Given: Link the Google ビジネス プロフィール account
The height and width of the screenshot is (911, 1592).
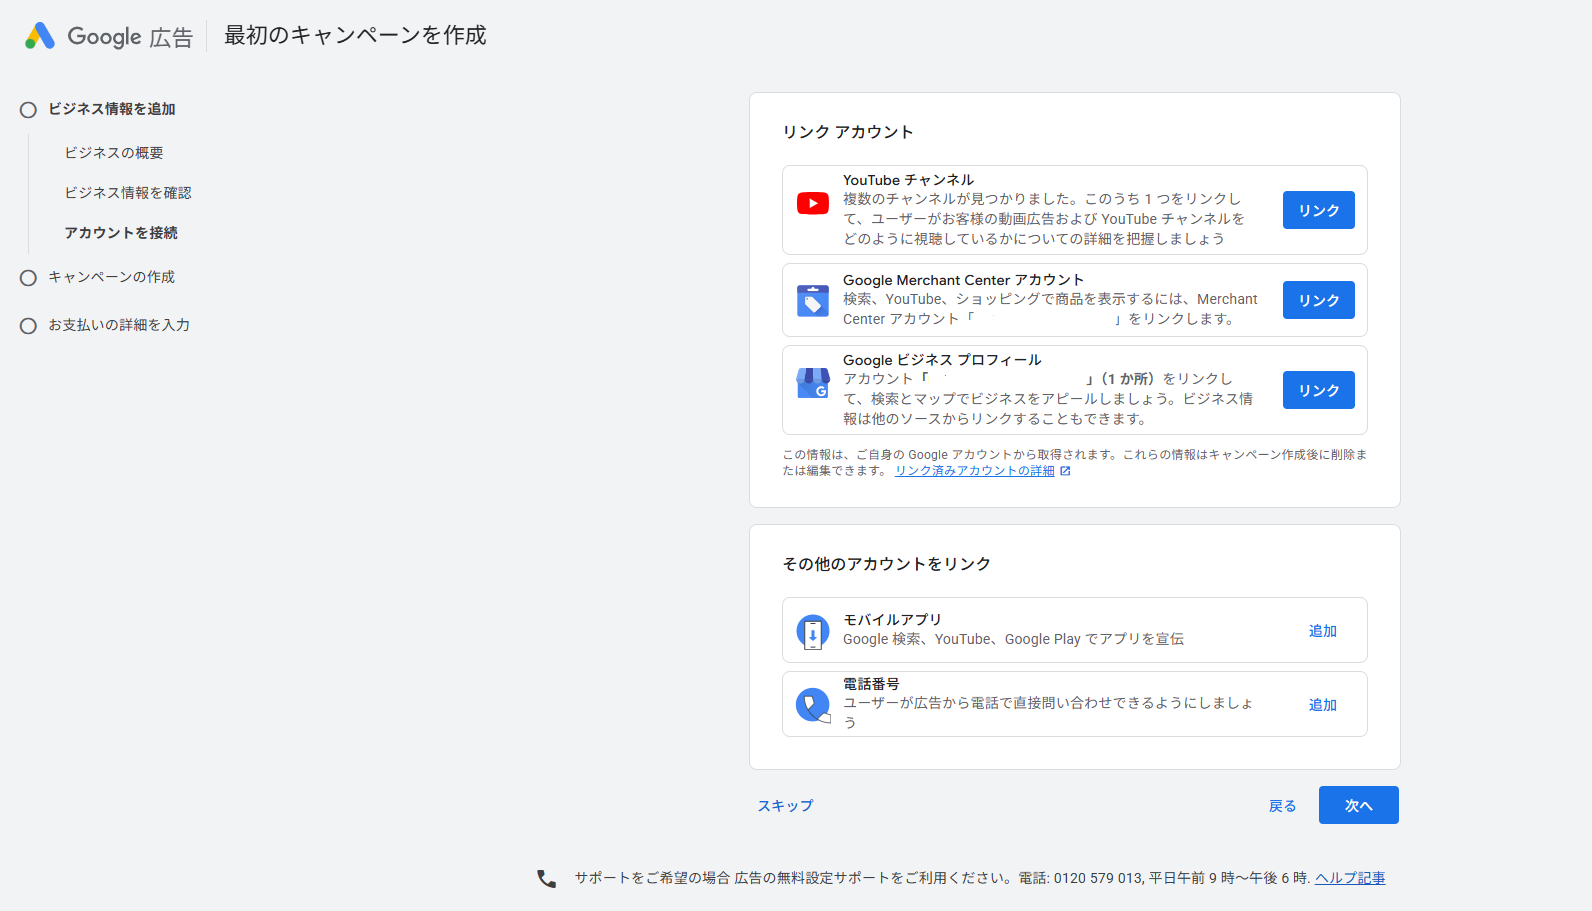Looking at the screenshot, I should pyautogui.click(x=1319, y=390).
